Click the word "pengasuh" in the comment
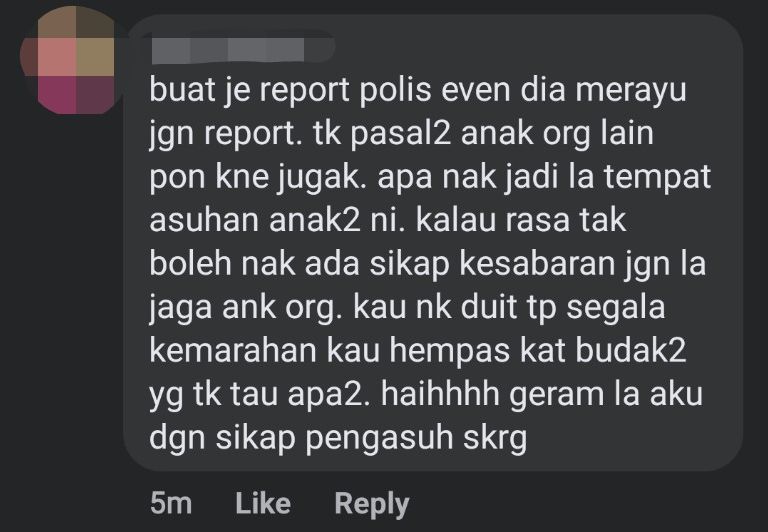768x532 pixels. 380,438
